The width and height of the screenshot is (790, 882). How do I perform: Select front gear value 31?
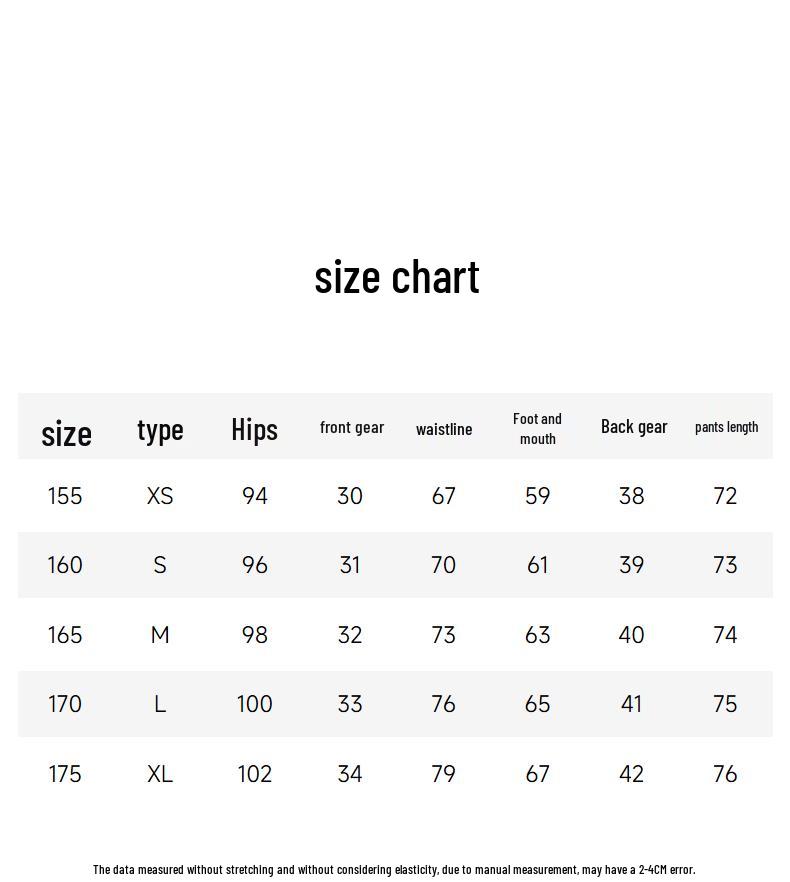349,565
